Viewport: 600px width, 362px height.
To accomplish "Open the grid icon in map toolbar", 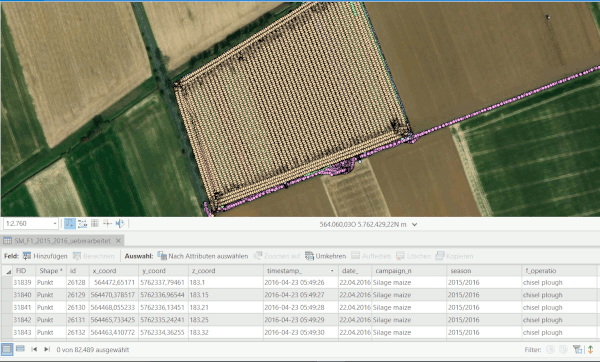I will [95, 223].
